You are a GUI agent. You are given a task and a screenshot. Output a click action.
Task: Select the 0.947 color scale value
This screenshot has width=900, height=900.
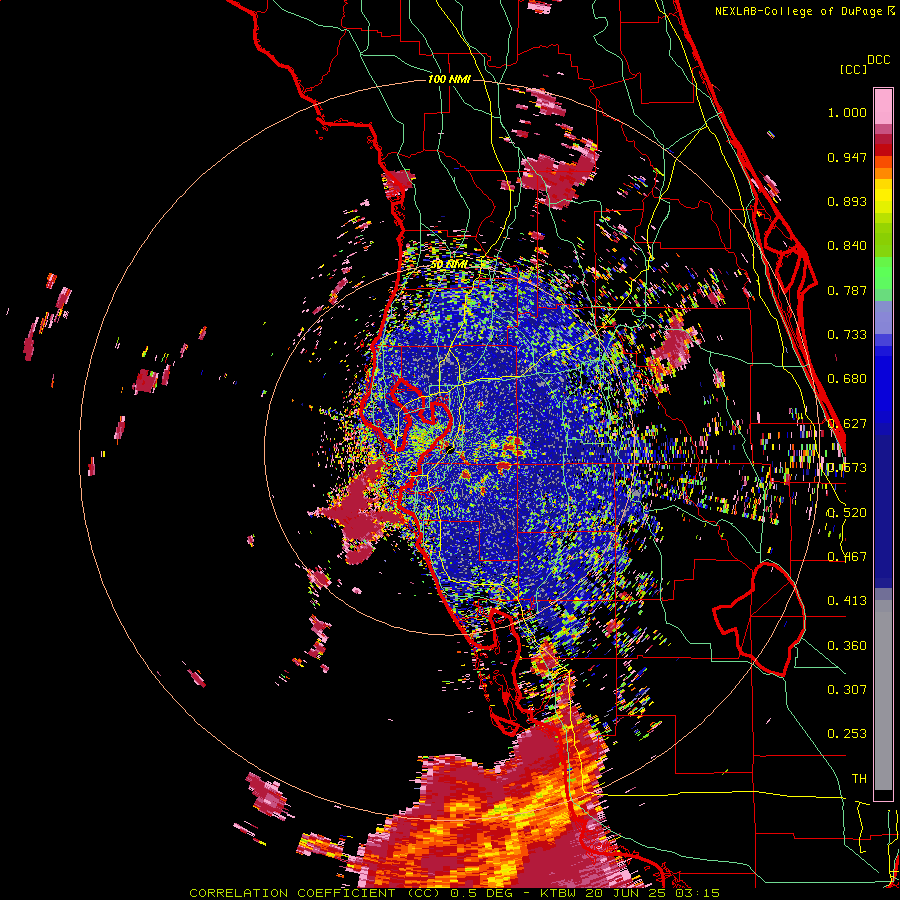click(x=847, y=157)
